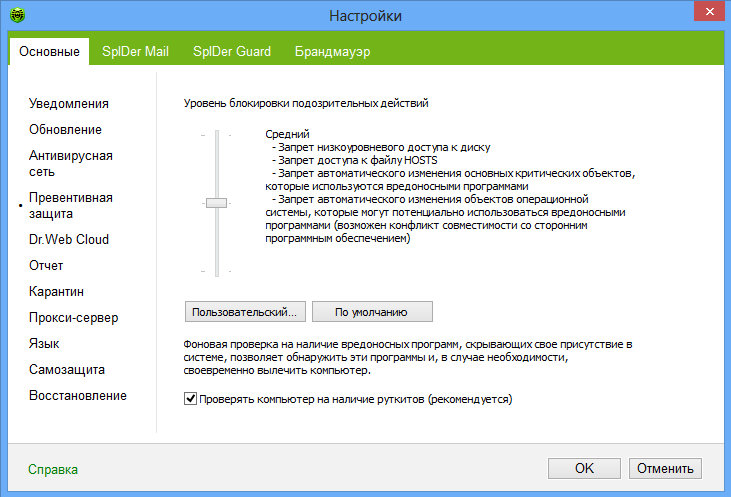The height and width of the screenshot is (497, 731).
Task: Select Превентивная защита in sidebar
Action: point(70,206)
